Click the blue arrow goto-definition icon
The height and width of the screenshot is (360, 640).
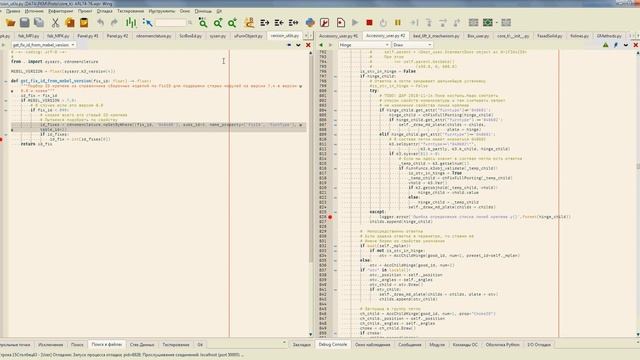point(147,22)
